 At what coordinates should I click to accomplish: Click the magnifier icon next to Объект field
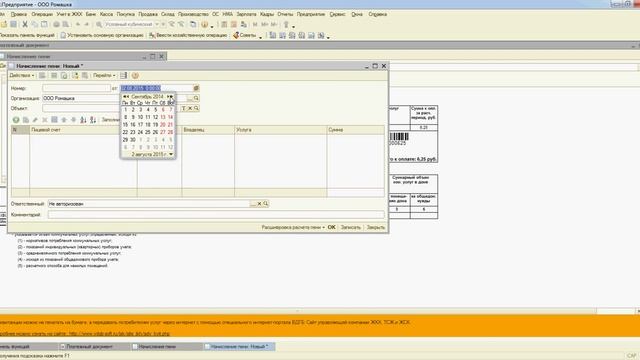tap(196, 109)
